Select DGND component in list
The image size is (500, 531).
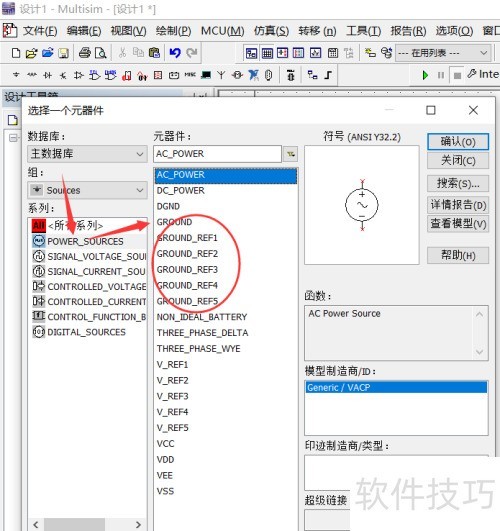tap(168, 206)
